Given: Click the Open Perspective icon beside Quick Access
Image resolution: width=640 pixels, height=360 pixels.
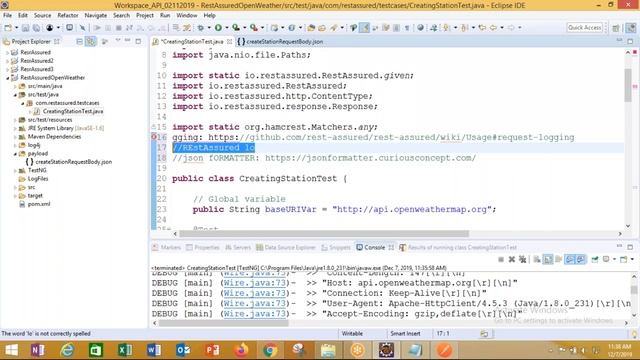Looking at the screenshot, I should 616,28.
